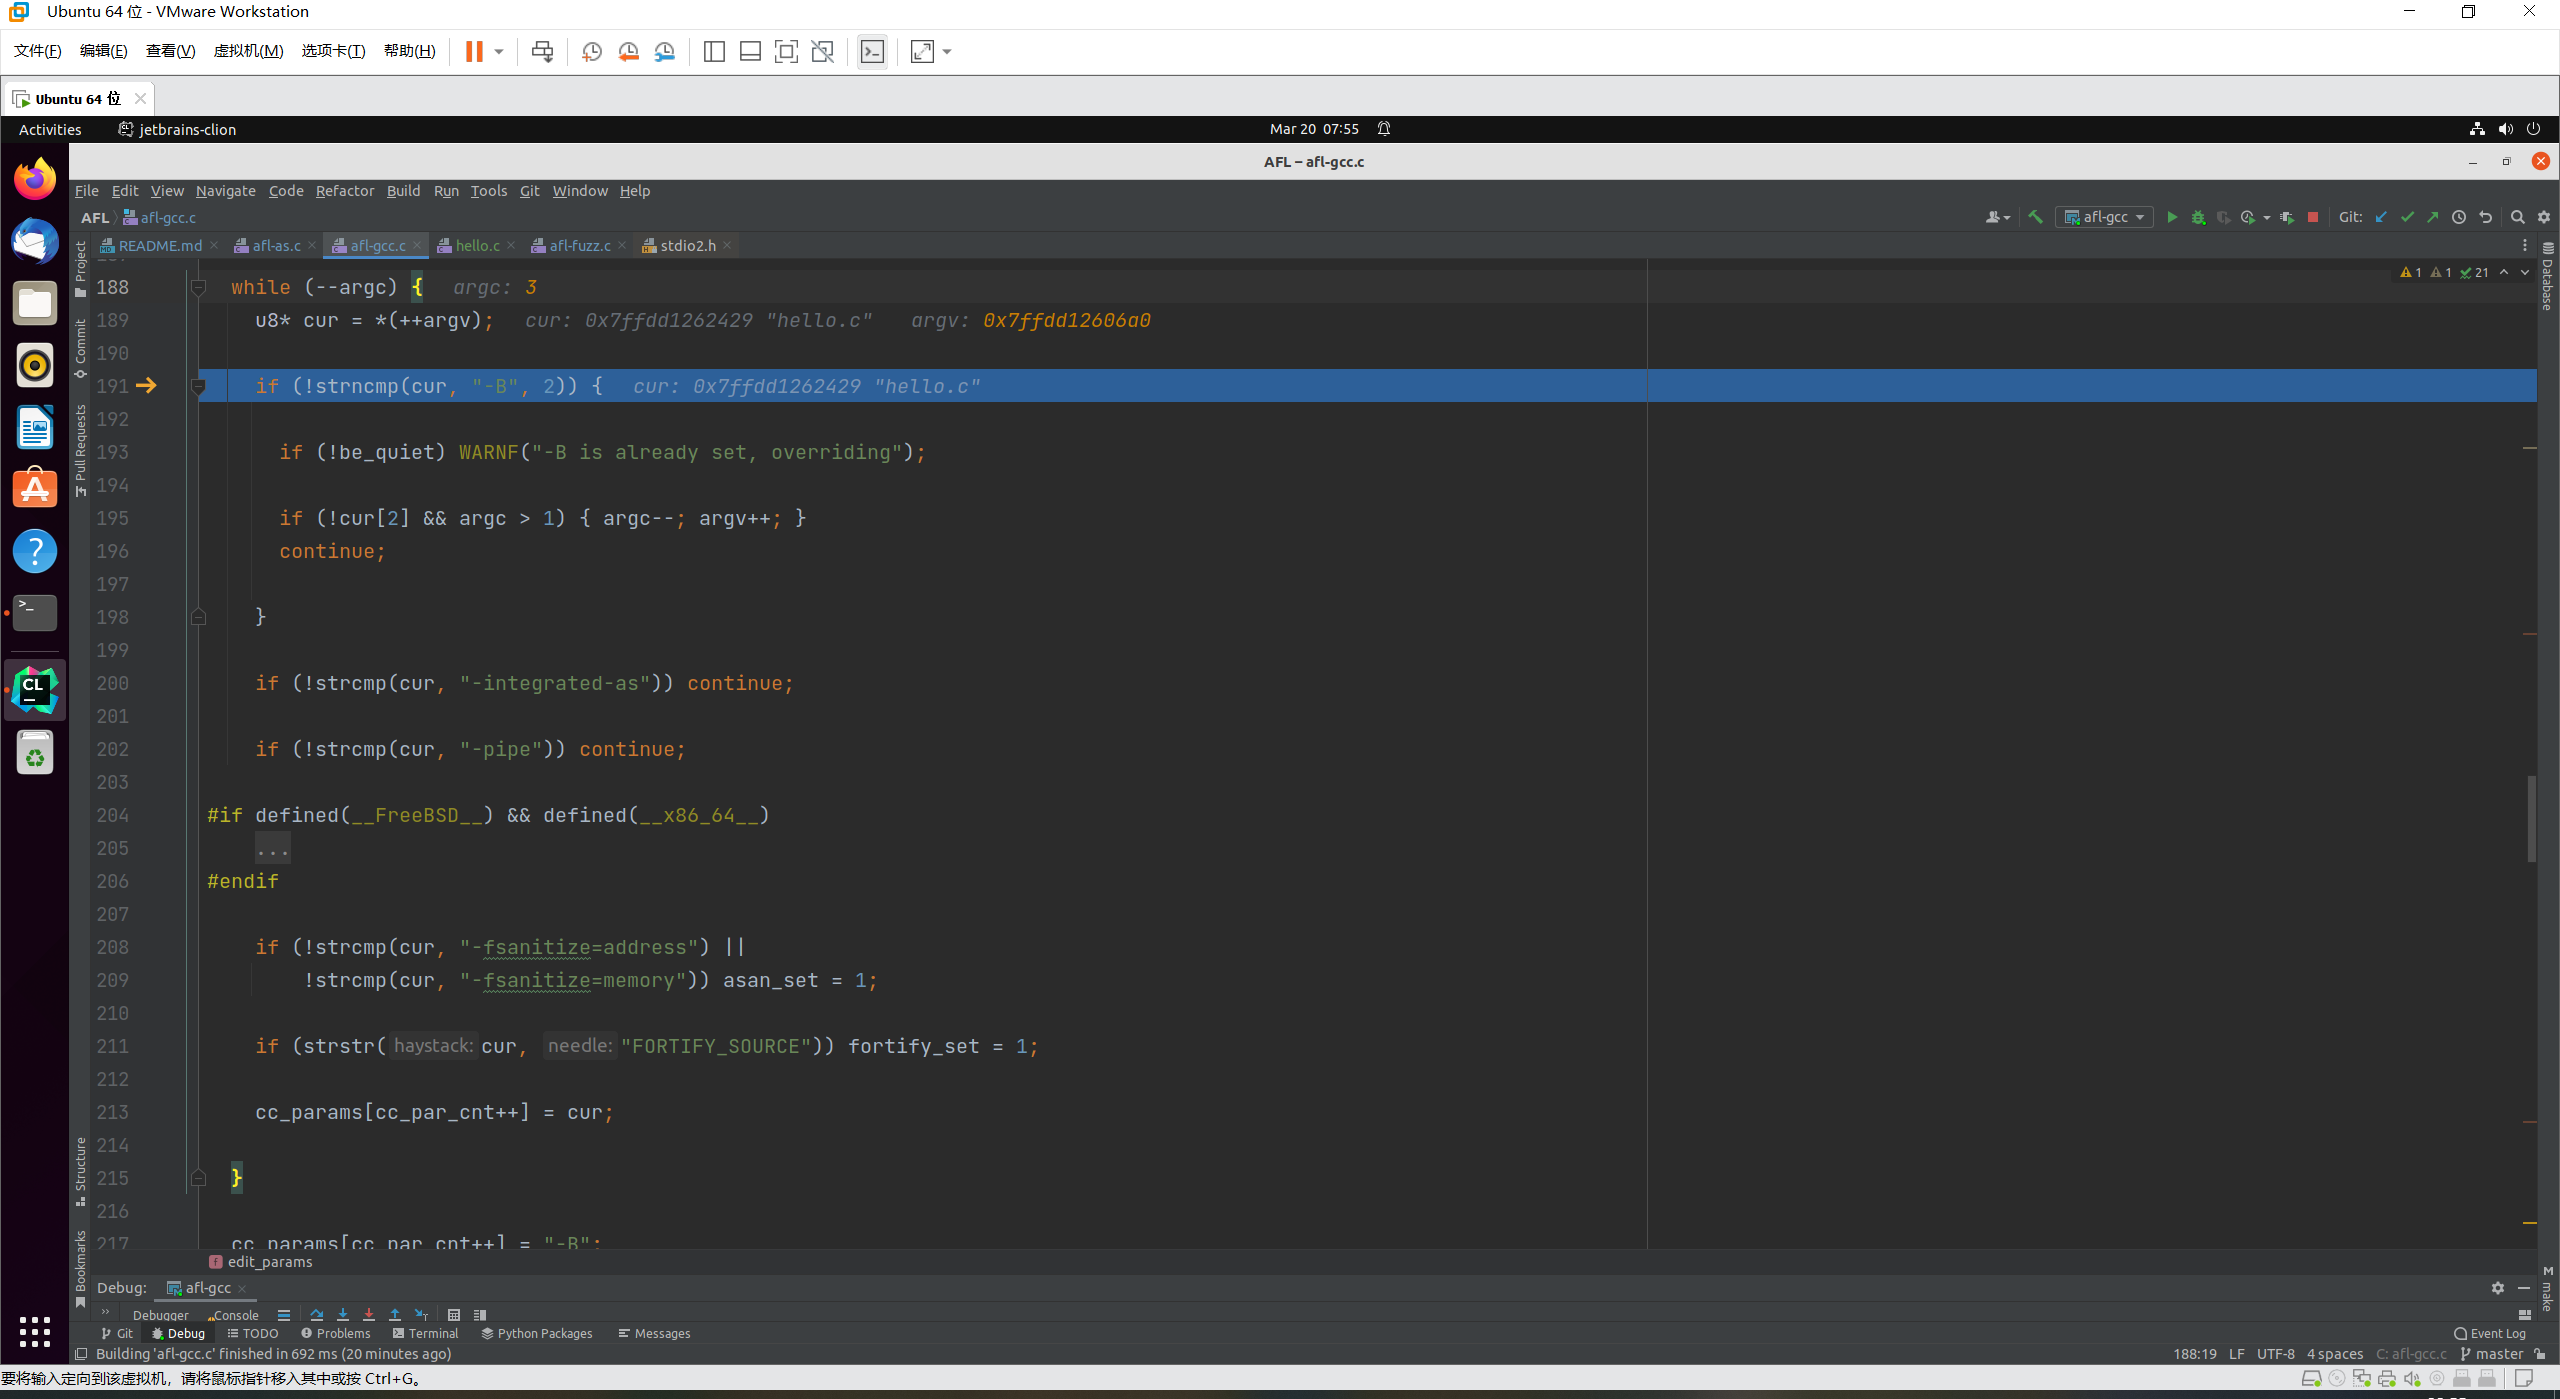Toggle the Structure tool window stripe
The width and height of the screenshot is (2560, 1399).
click(81, 1171)
